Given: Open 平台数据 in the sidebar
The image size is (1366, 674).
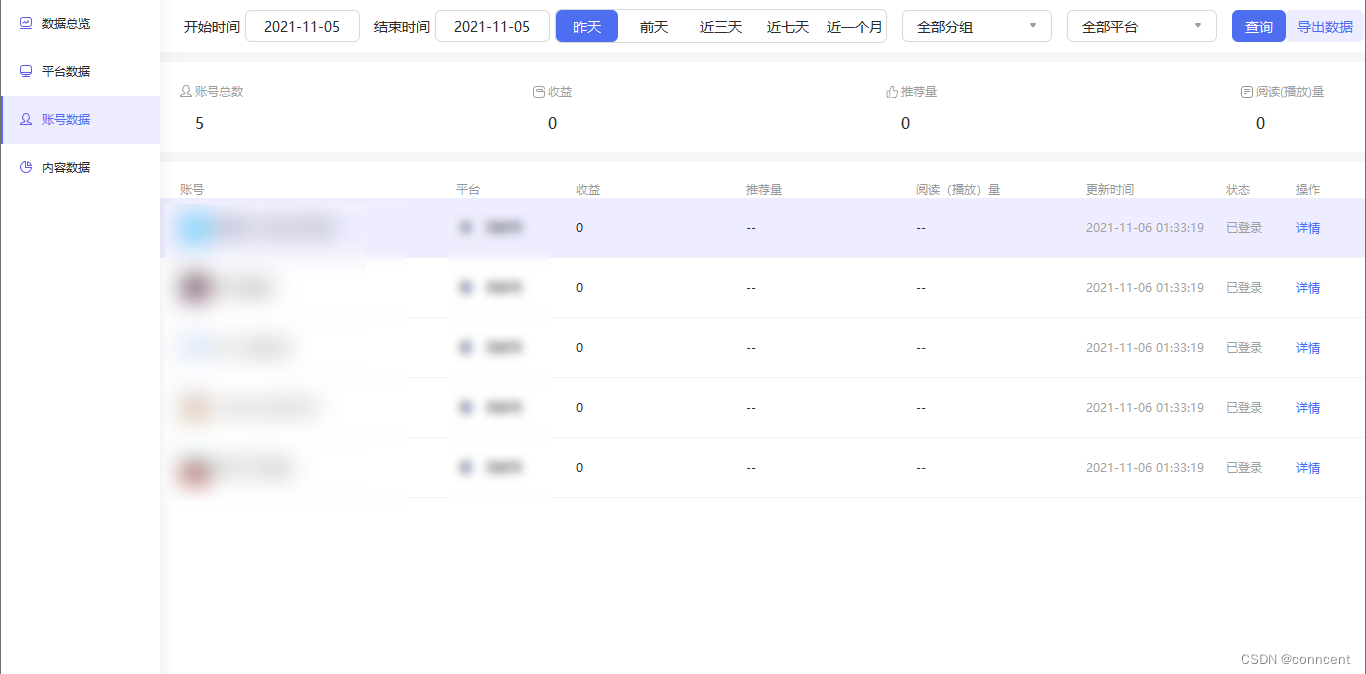Looking at the screenshot, I should tap(80, 71).
